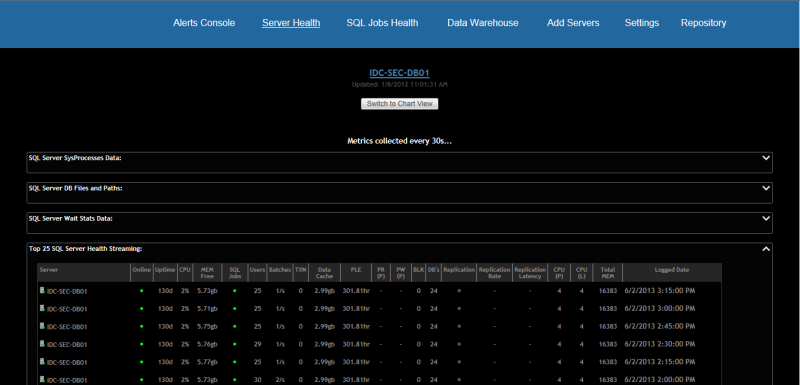Click Replication grey dot in 3:15:00 PM row
Image resolution: width=800 pixels, height=385 pixels.
tap(459, 291)
